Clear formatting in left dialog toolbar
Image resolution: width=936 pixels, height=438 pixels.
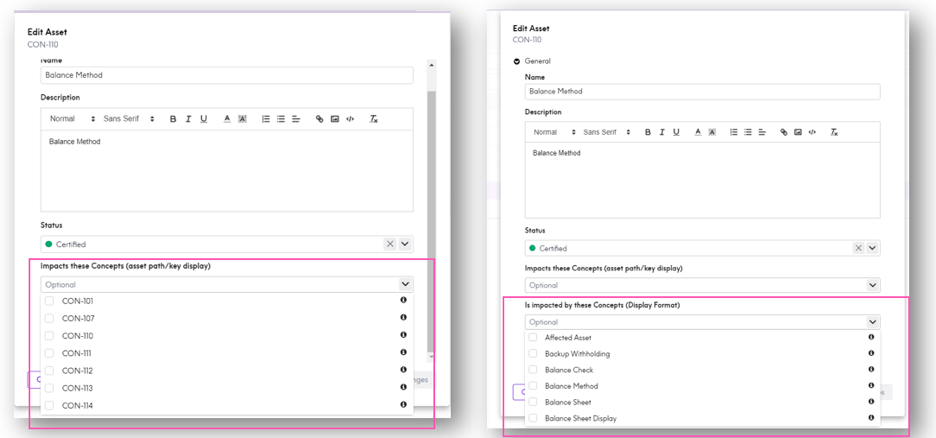(x=374, y=119)
